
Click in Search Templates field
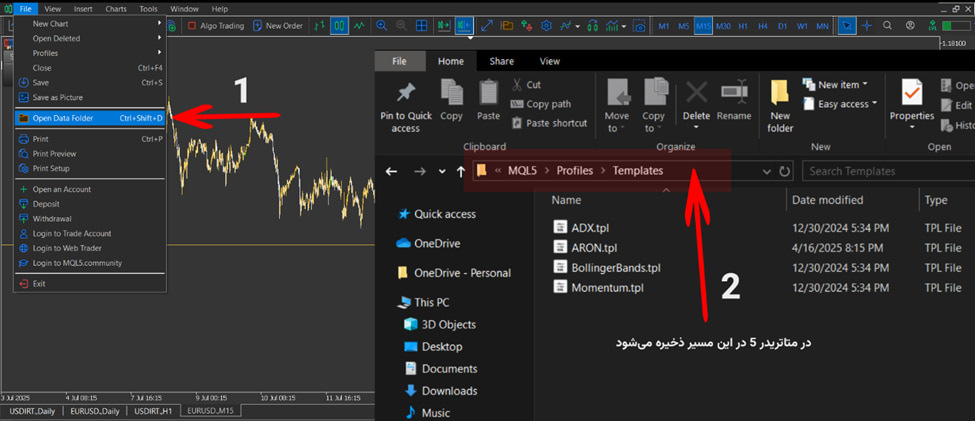[889, 171]
